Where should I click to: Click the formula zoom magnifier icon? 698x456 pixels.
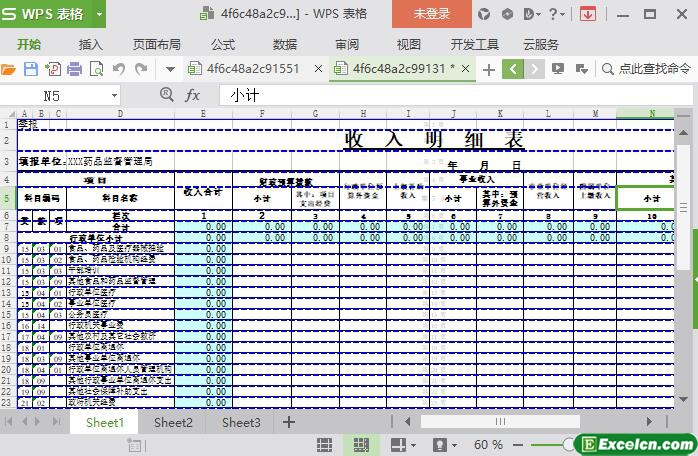(166, 95)
